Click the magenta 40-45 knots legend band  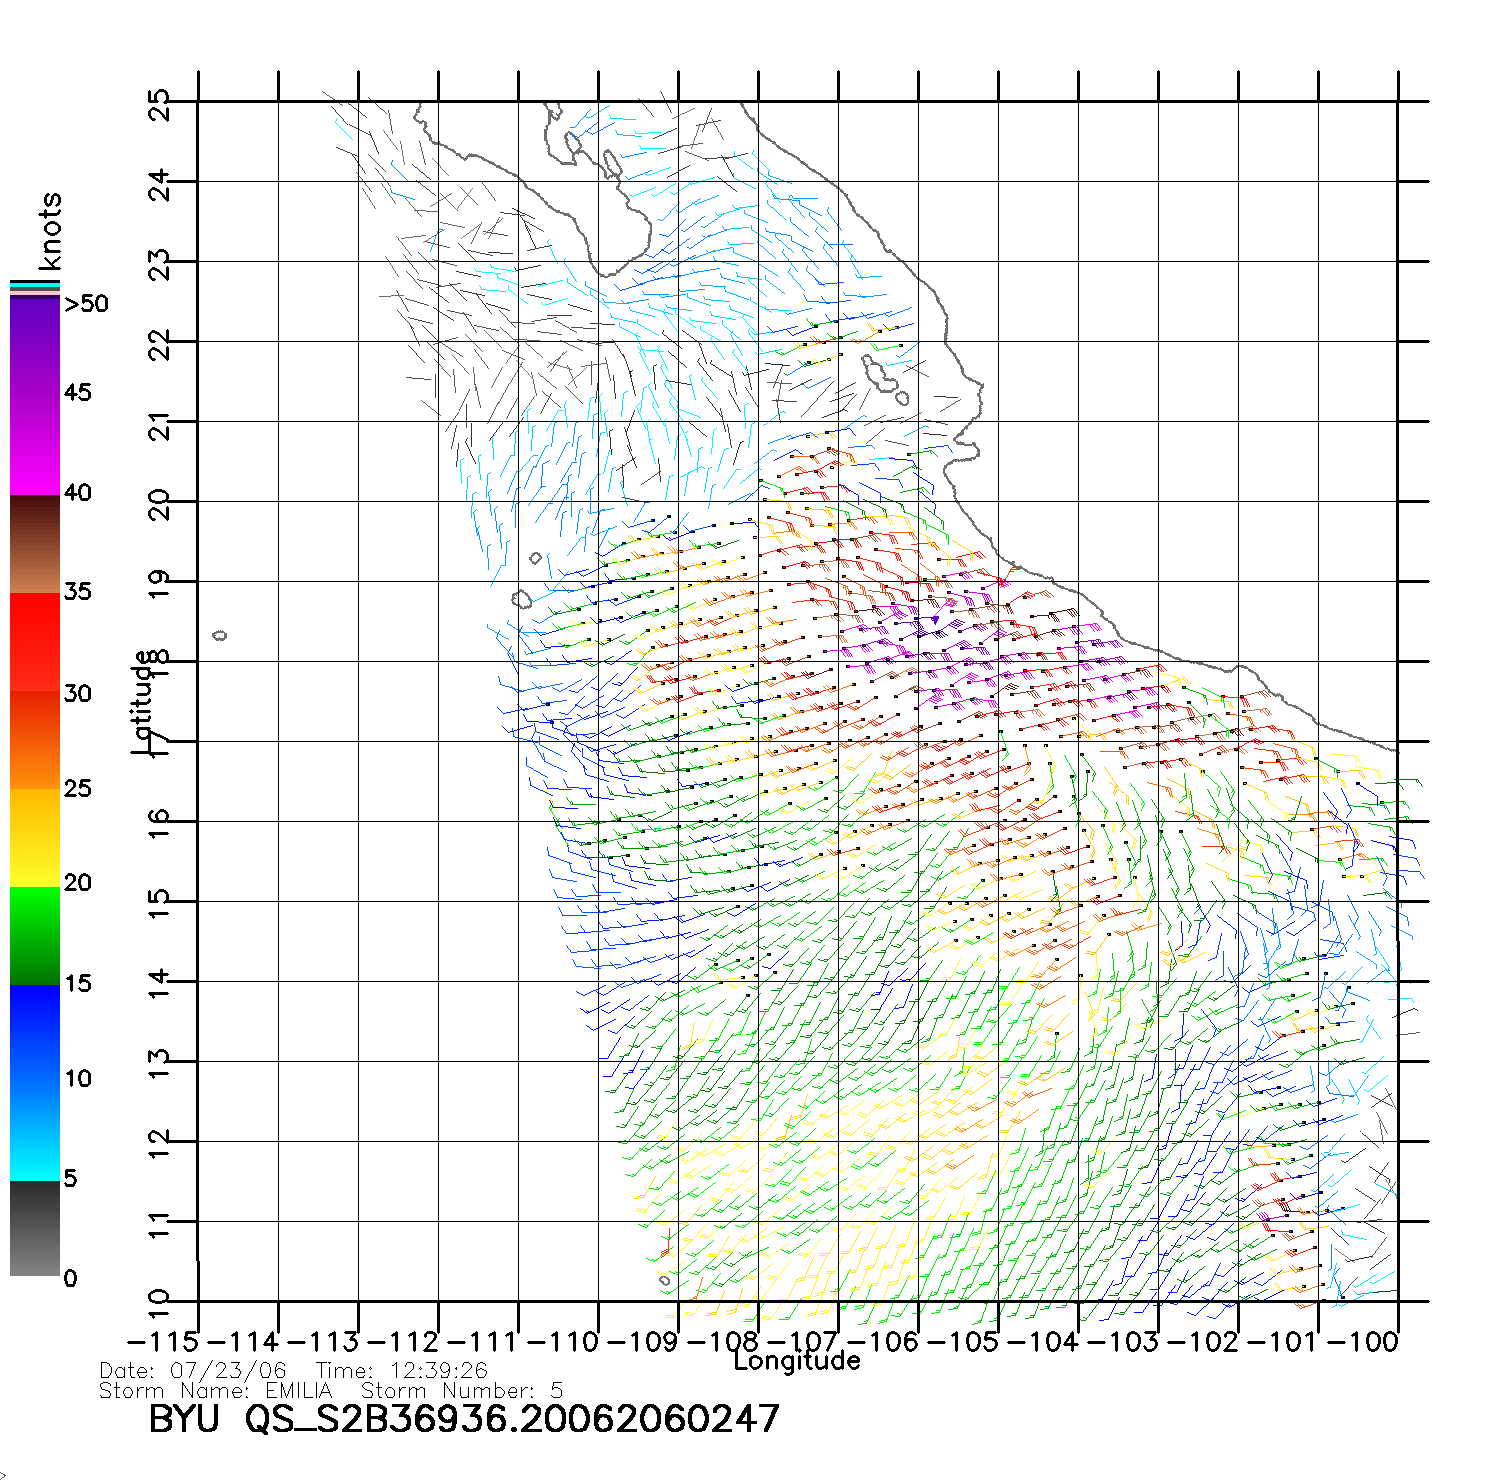click(34, 445)
